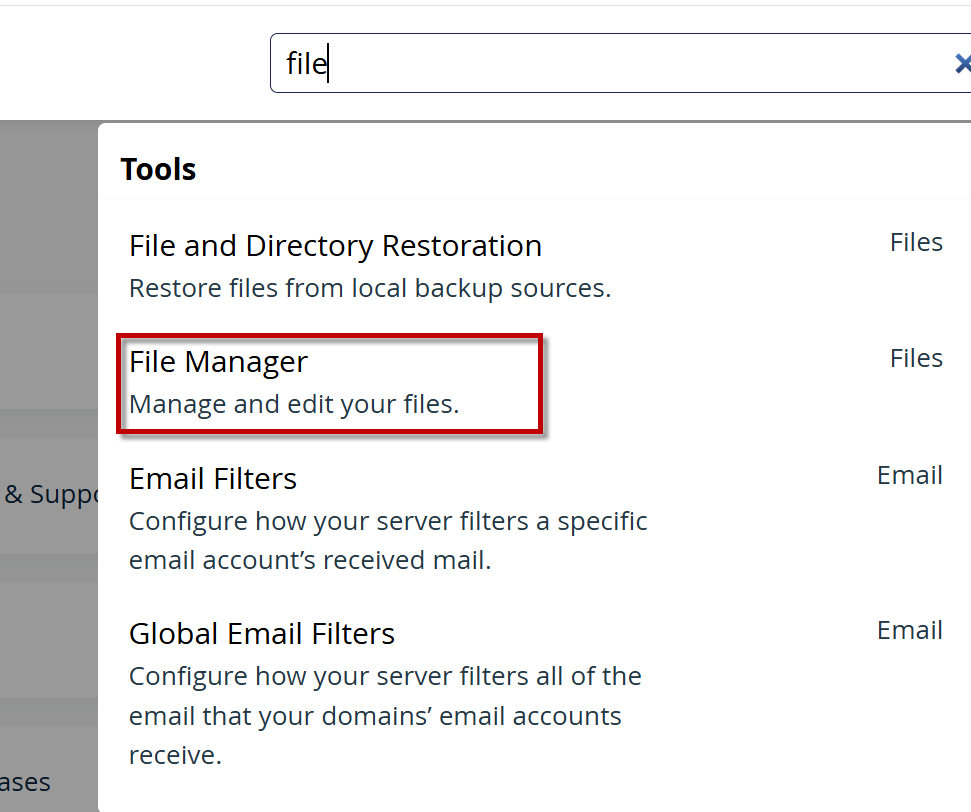Click Email category beside Global Email Filters
The width and height of the screenshot is (971, 812).
pos(909,630)
